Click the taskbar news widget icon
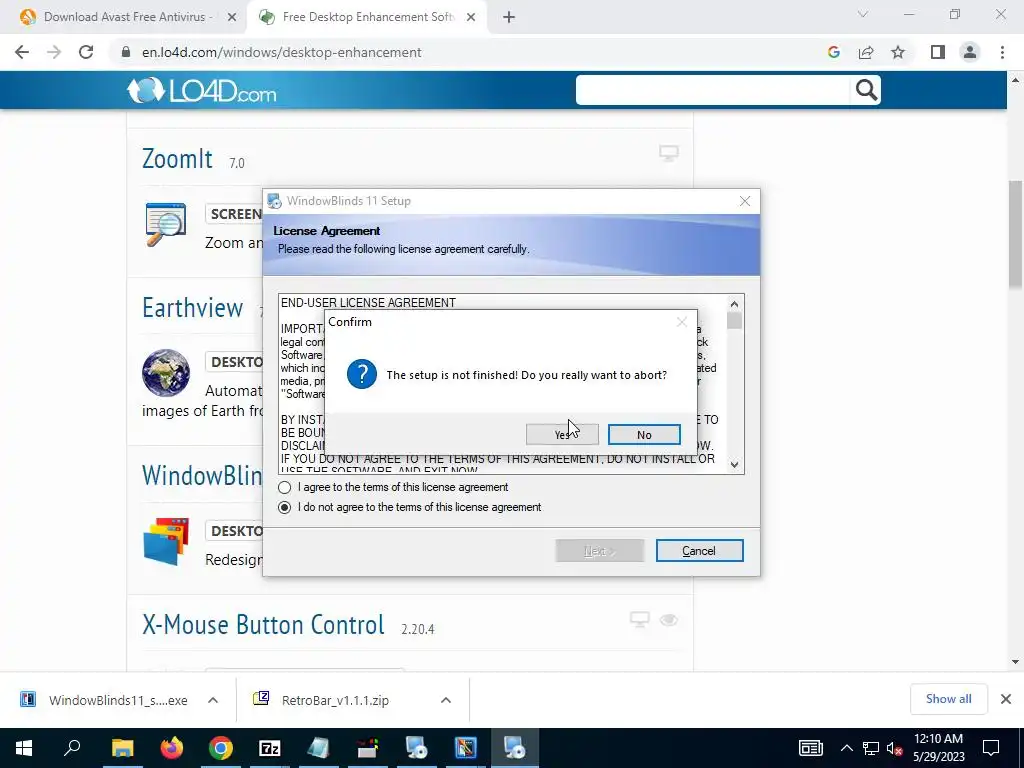The width and height of the screenshot is (1024, 768). tap(810, 748)
